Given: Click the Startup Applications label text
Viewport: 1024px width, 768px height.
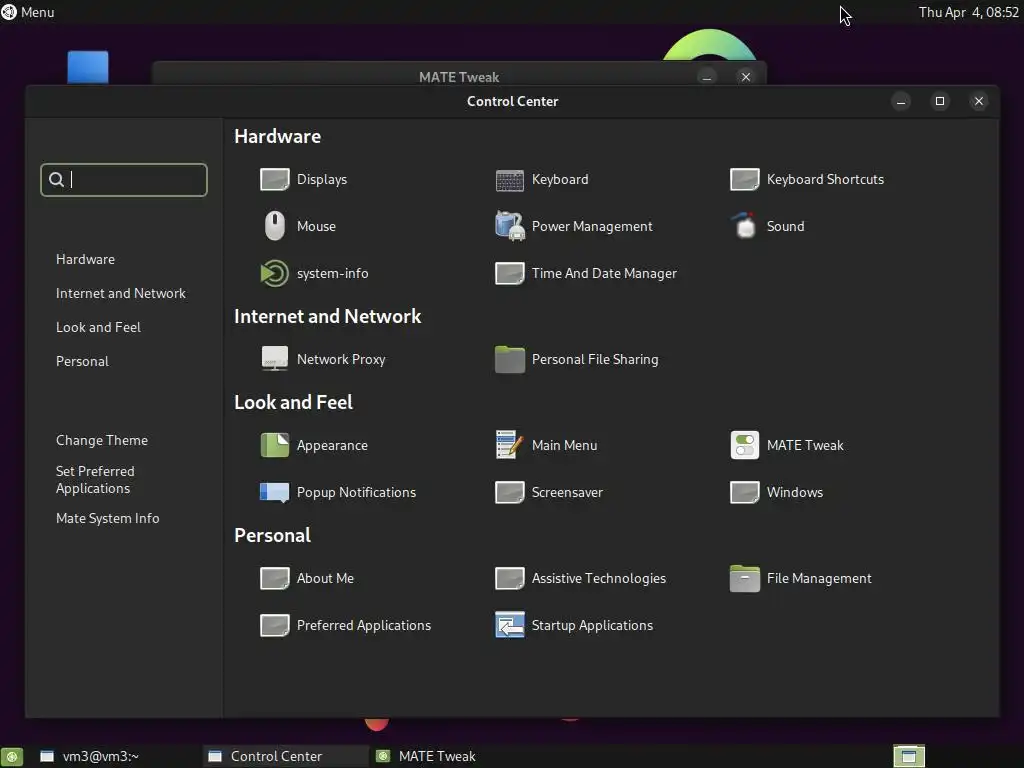Looking at the screenshot, I should (592, 625).
